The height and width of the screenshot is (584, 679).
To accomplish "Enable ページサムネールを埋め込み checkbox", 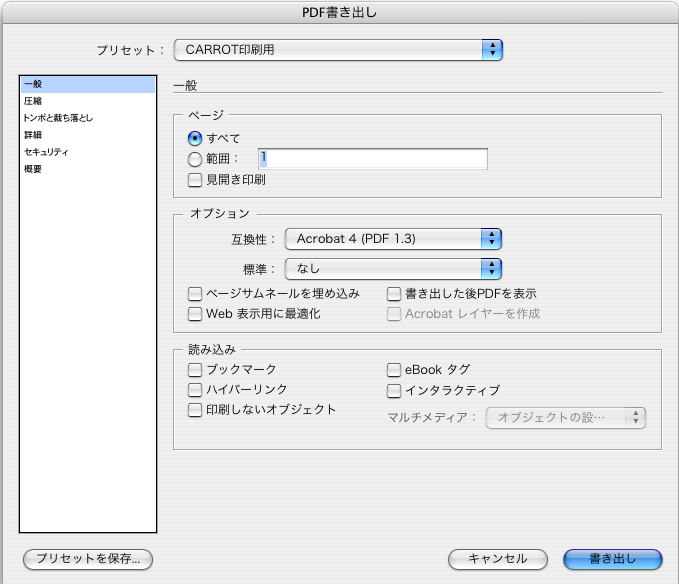I will tap(195, 294).
